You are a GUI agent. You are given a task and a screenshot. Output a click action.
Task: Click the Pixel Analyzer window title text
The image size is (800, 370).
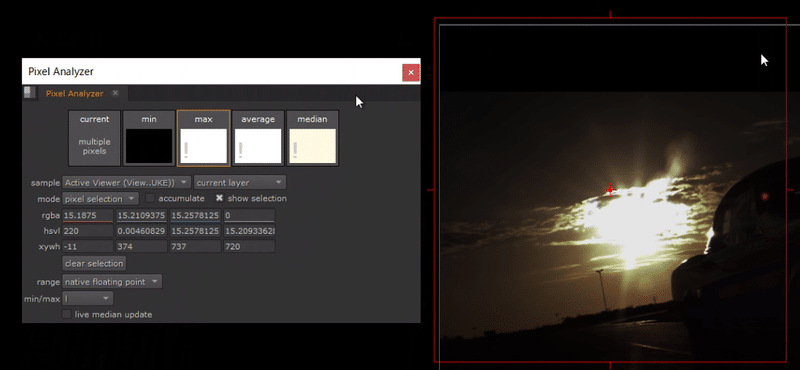[x=61, y=71]
